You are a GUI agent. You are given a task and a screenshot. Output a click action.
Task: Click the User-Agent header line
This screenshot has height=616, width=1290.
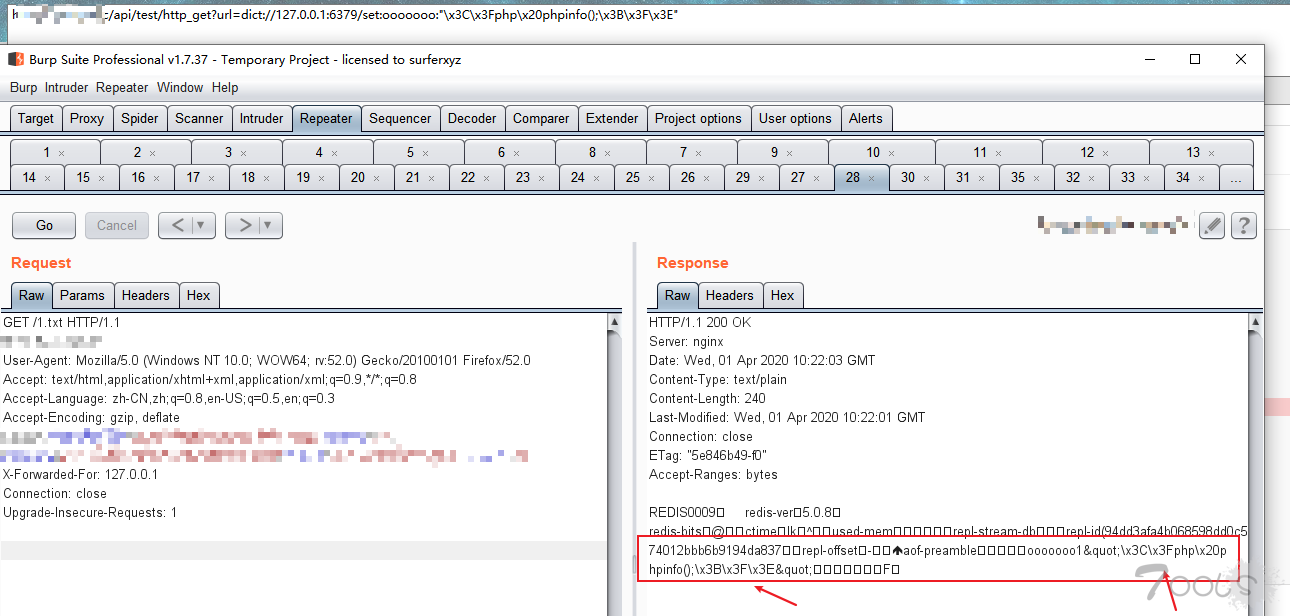[x=267, y=361]
